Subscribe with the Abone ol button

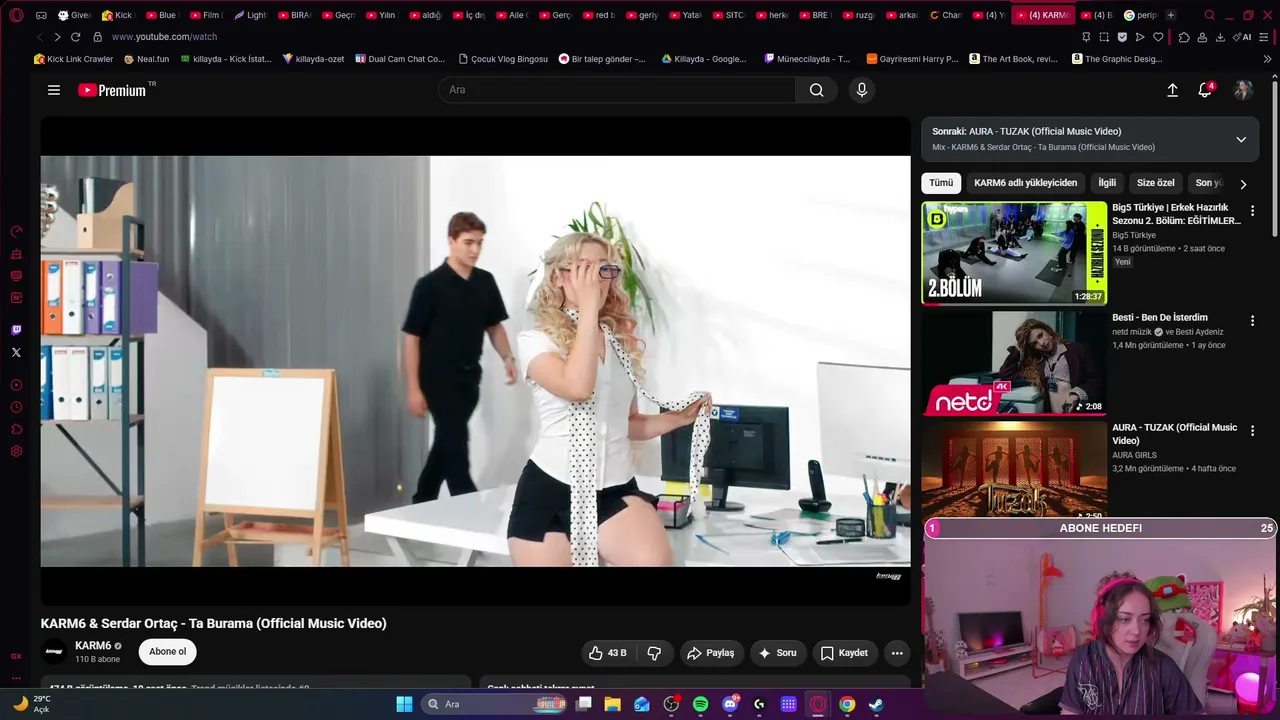[167, 652]
